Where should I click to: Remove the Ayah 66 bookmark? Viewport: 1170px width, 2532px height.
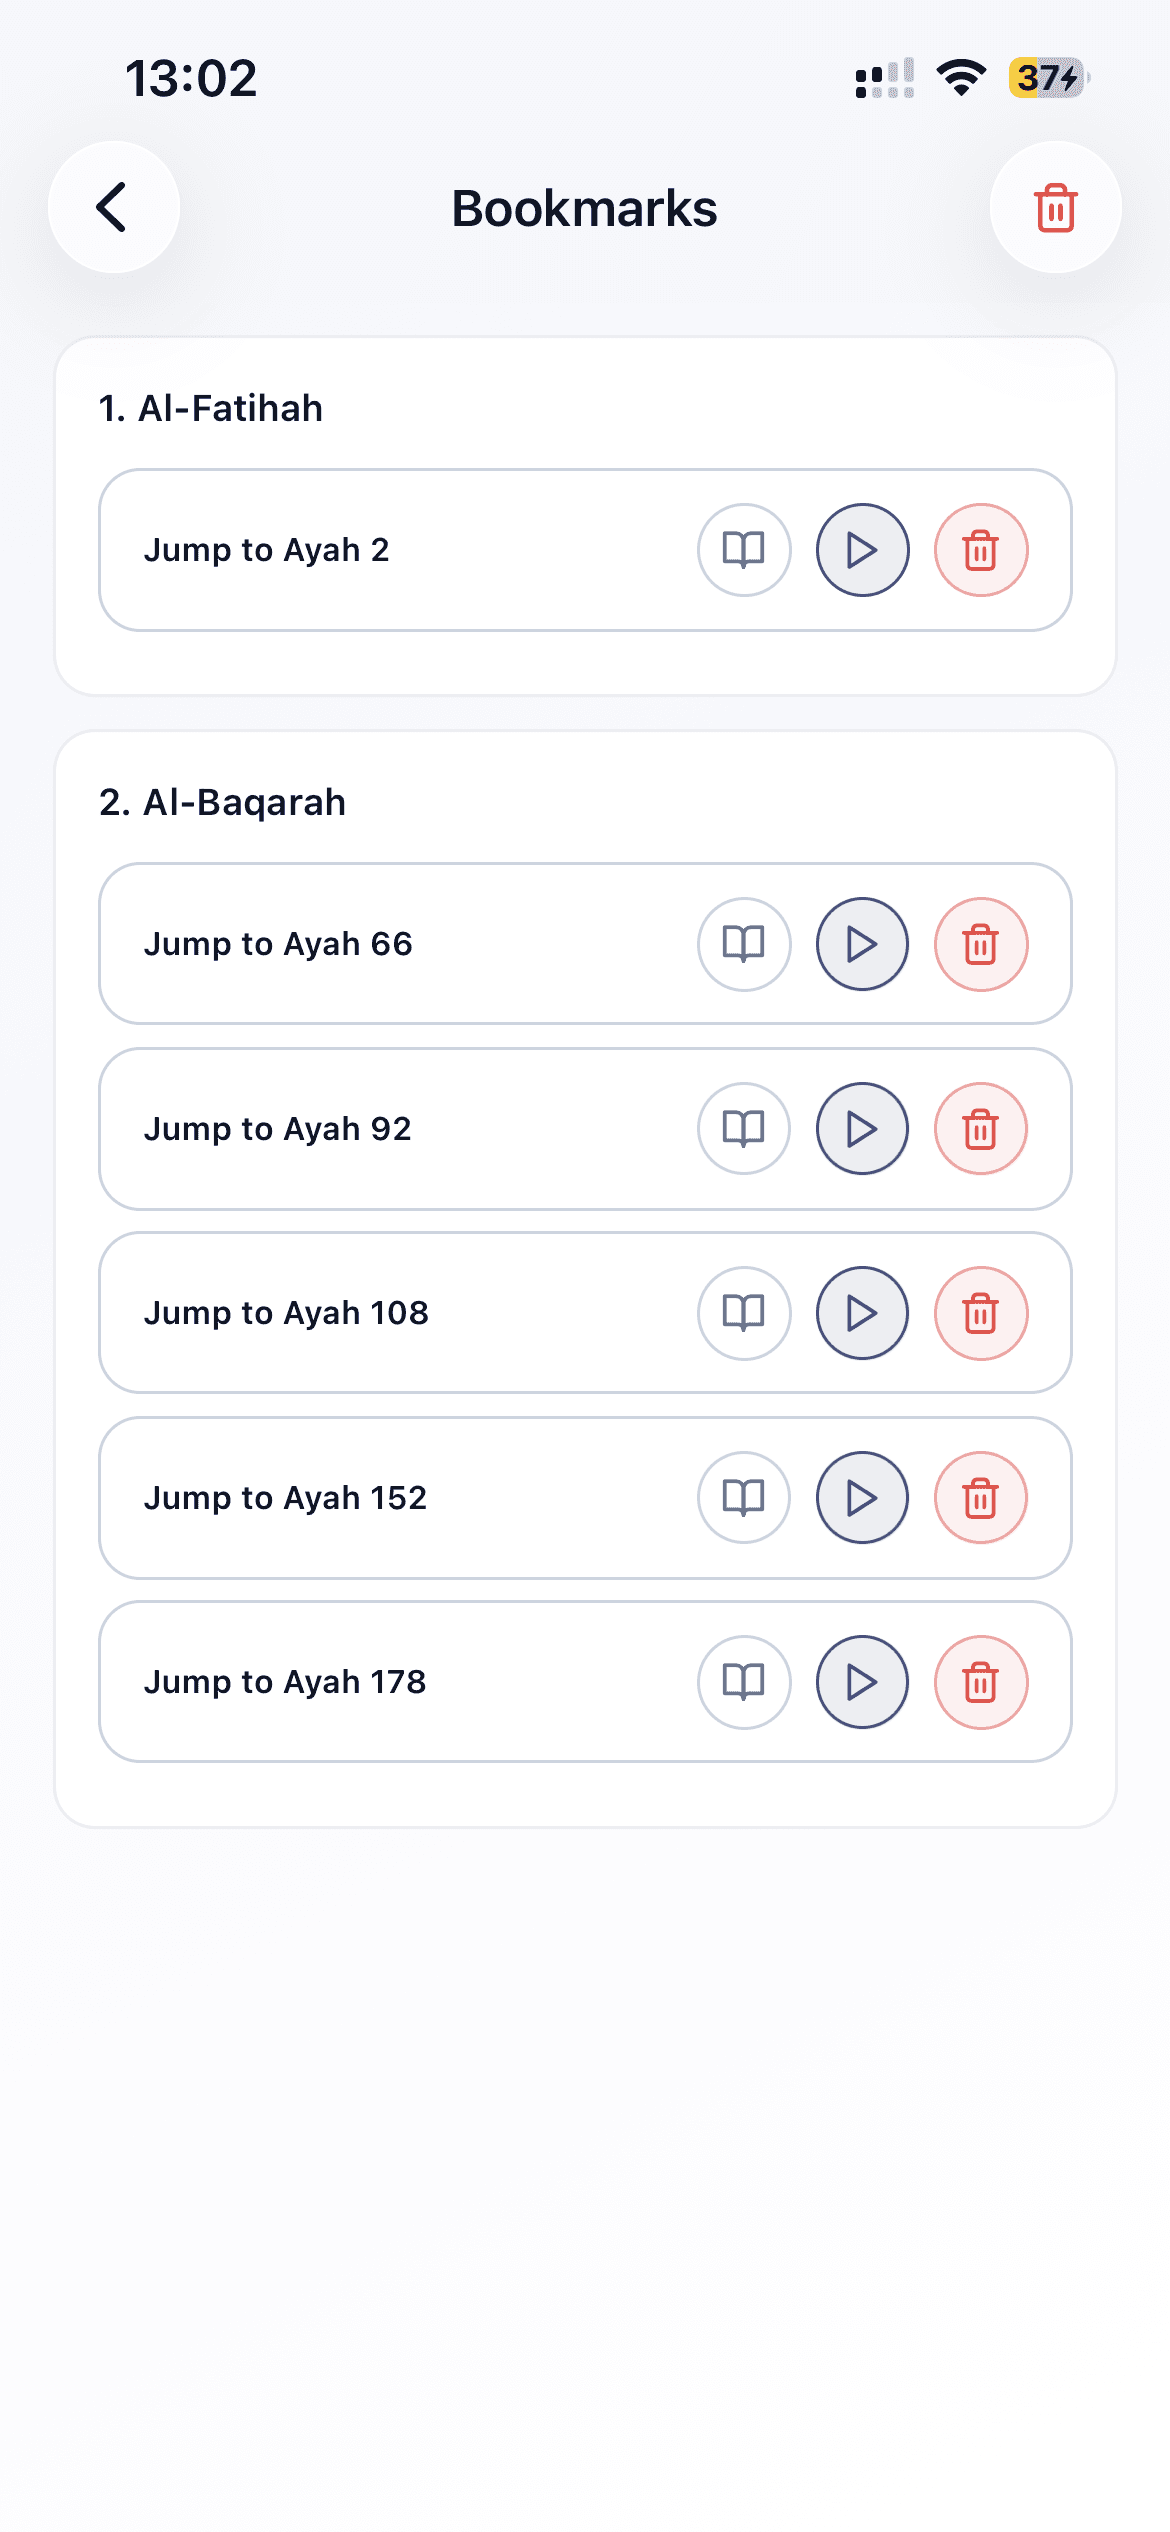pyautogui.click(x=981, y=944)
